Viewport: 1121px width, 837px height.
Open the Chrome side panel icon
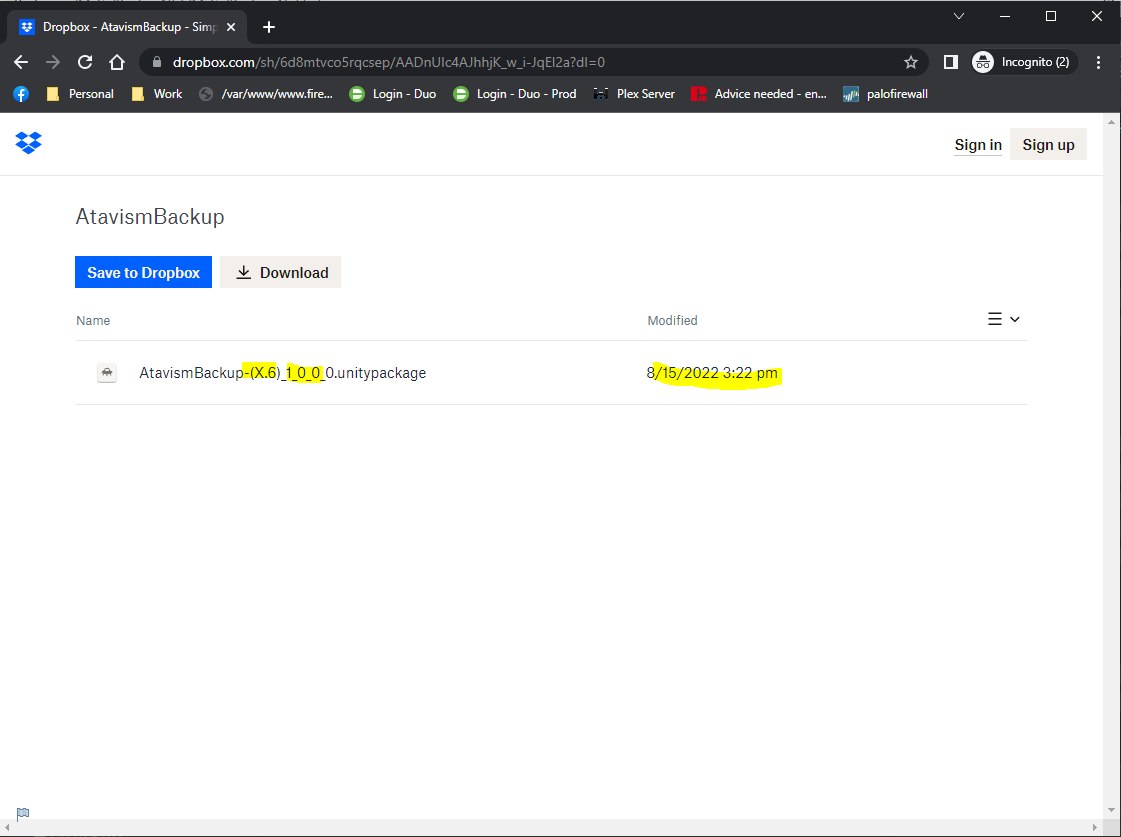(x=950, y=62)
